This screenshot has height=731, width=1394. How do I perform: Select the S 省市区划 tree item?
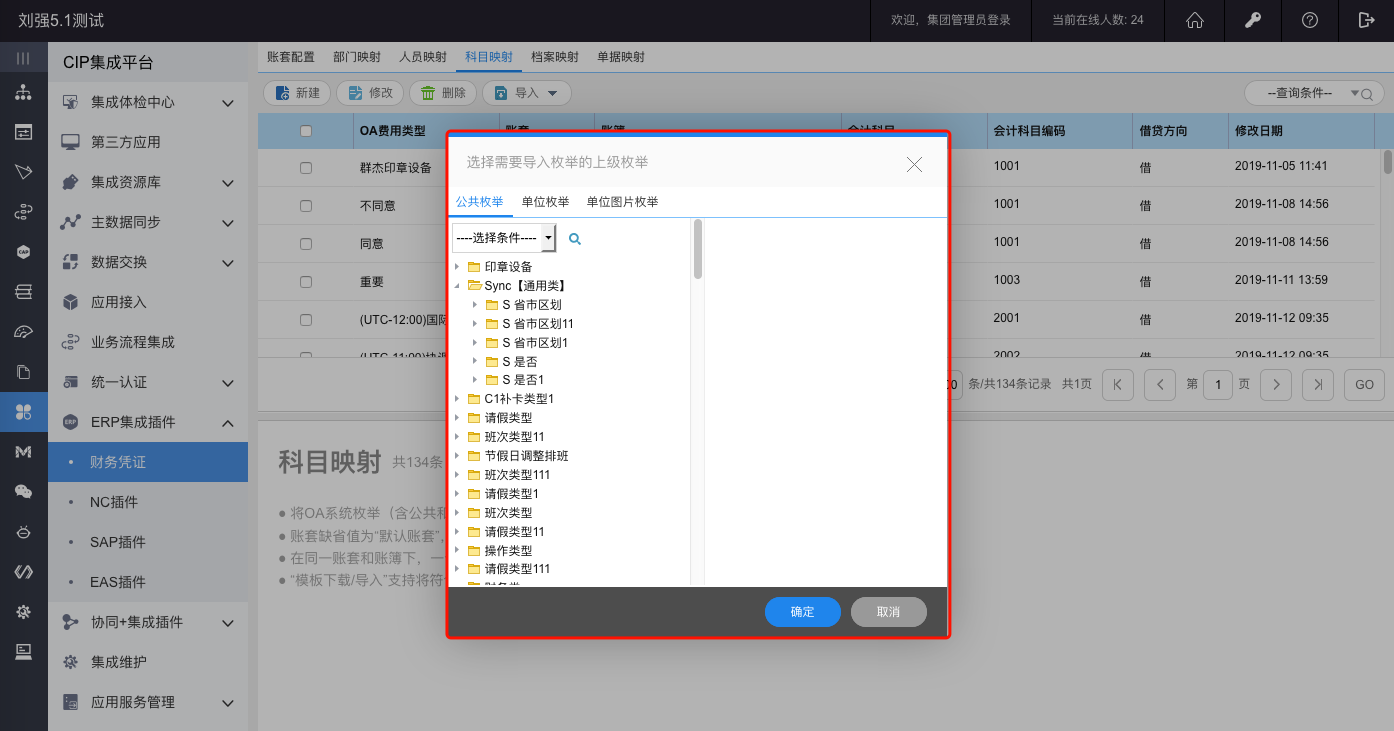pos(531,305)
